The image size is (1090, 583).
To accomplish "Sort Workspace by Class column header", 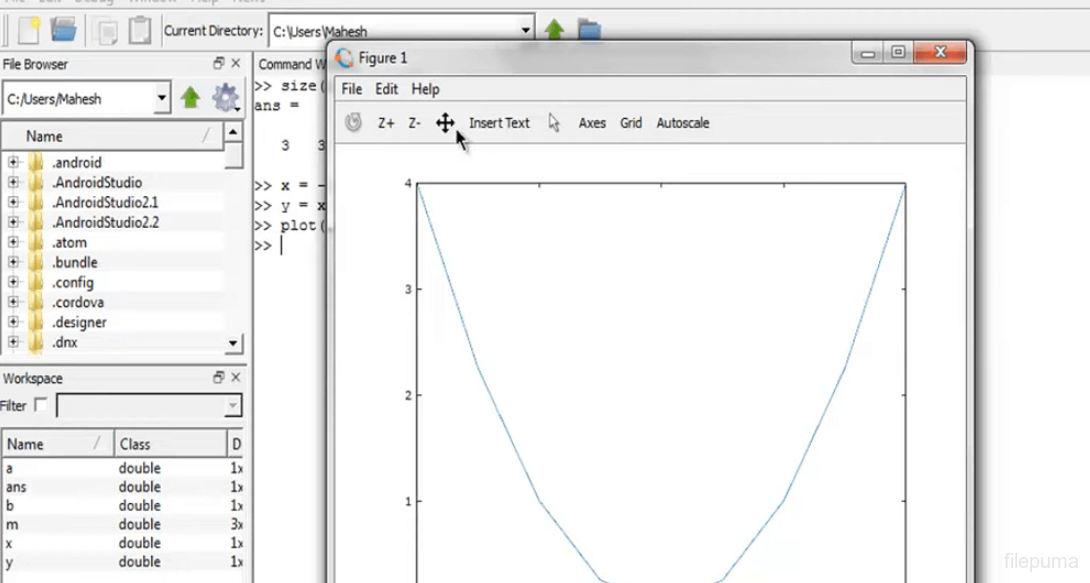I will pyautogui.click(x=170, y=444).
